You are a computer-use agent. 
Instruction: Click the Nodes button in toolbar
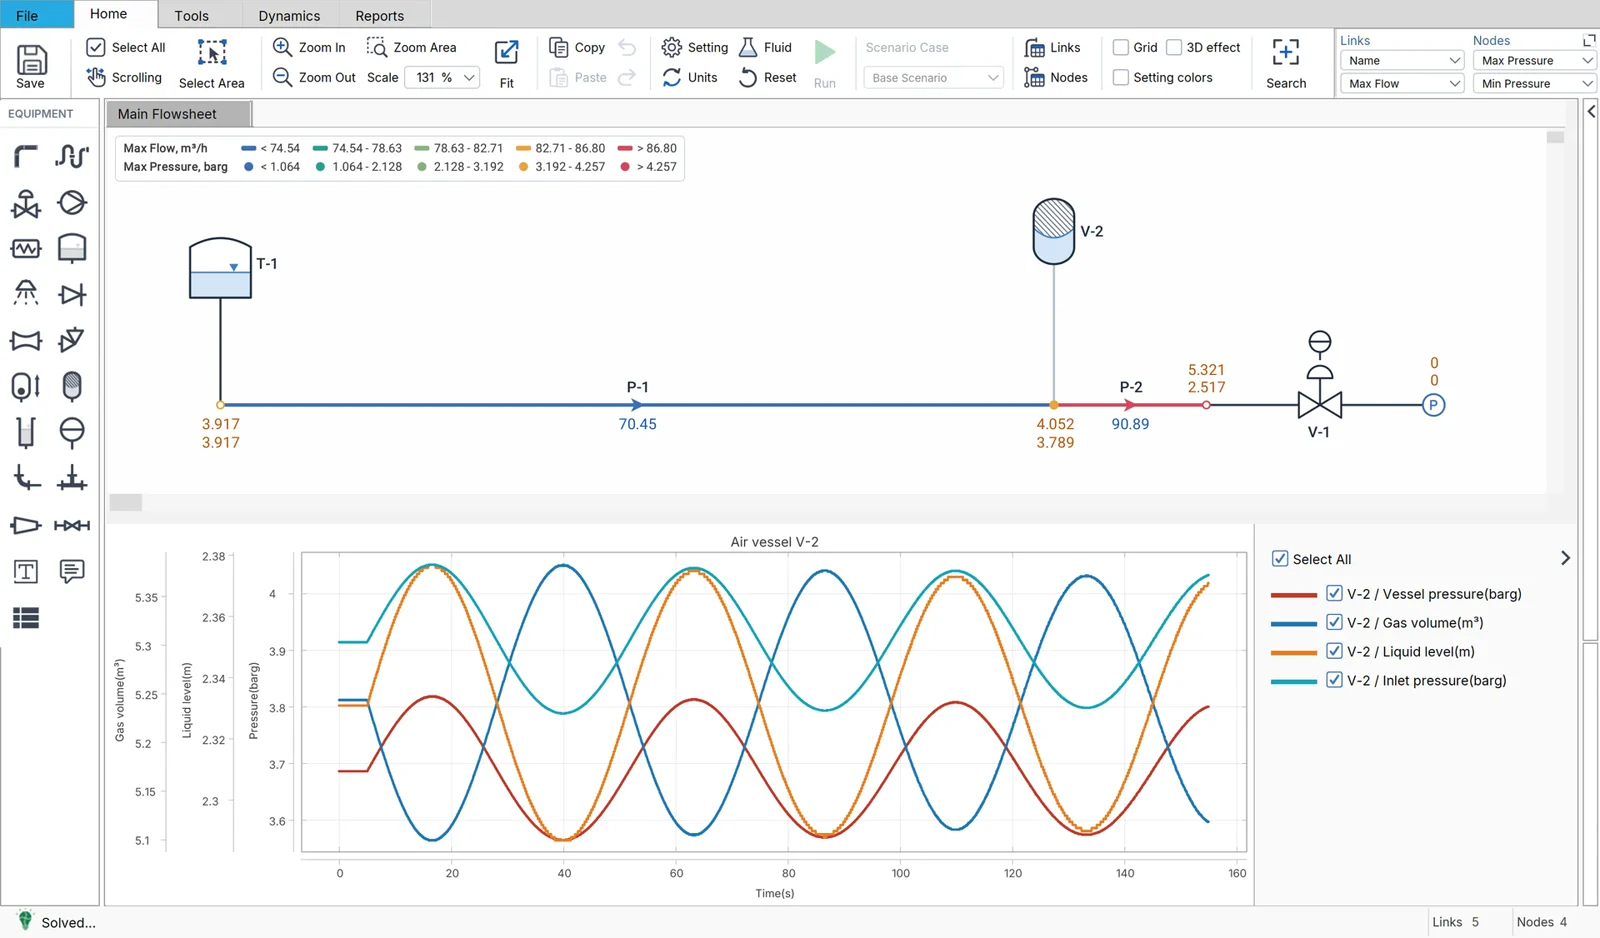[x=1056, y=77]
